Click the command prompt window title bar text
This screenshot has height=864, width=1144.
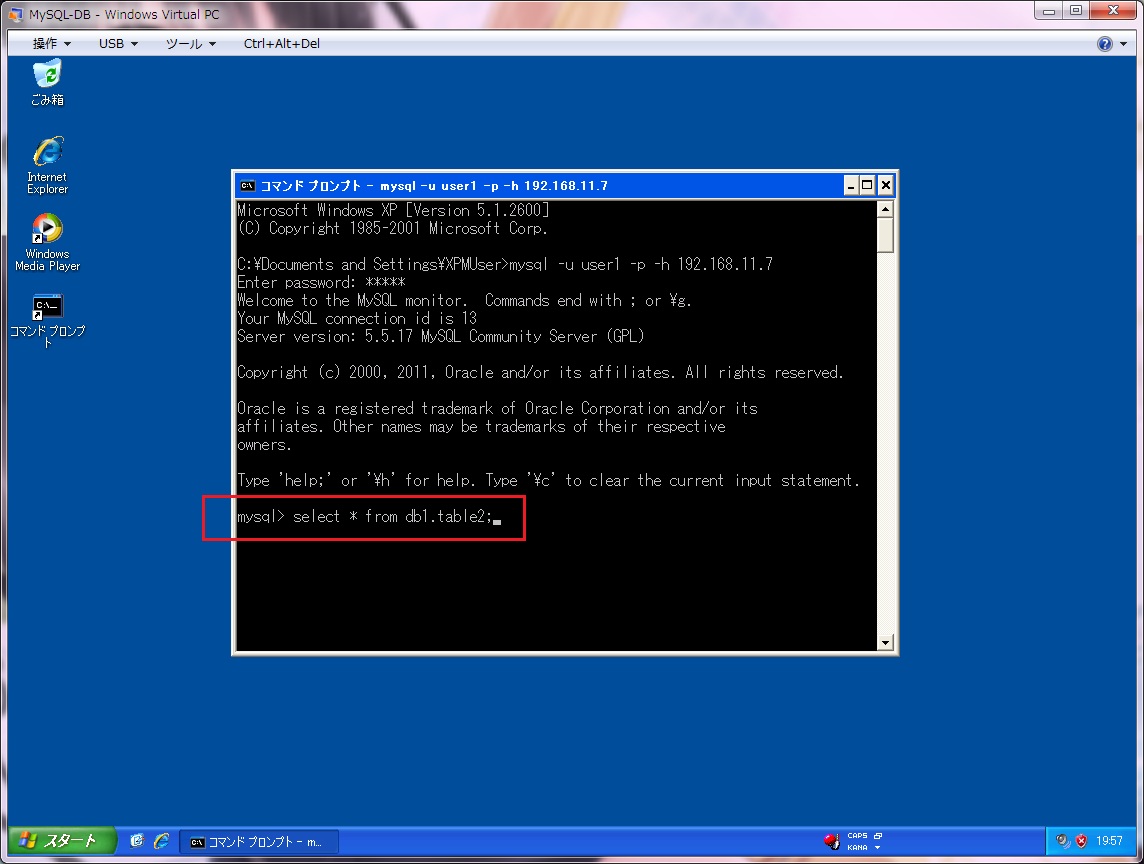[x=434, y=185]
